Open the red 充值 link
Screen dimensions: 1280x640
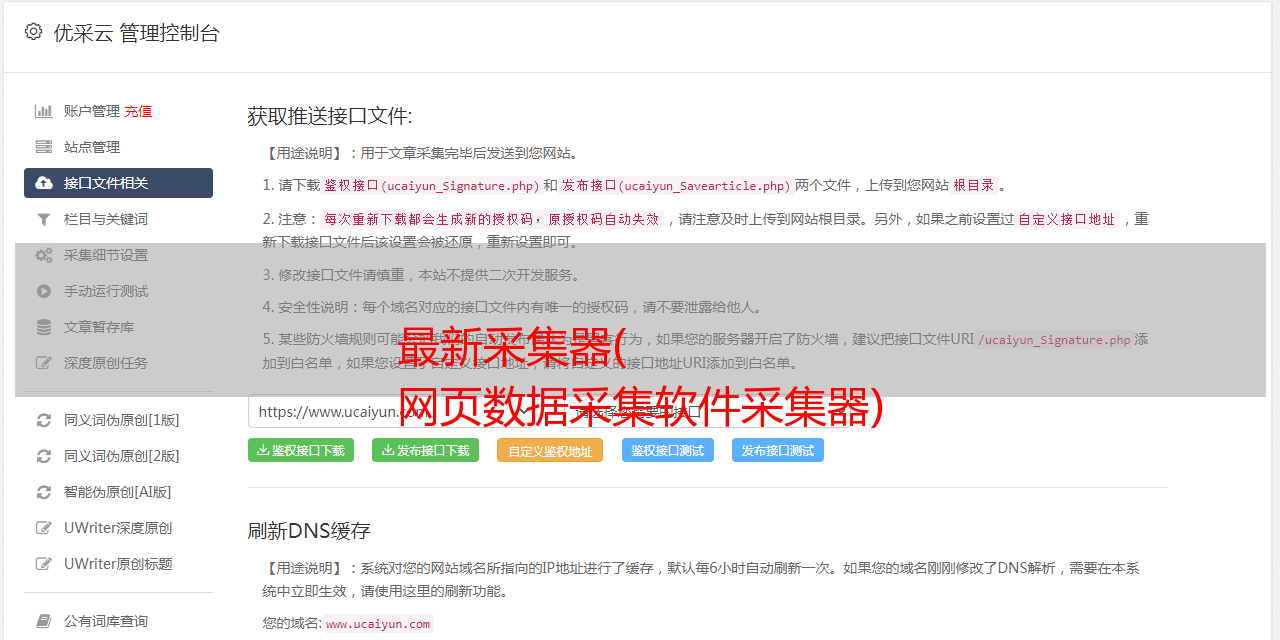pyautogui.click(x=138, y=111)
